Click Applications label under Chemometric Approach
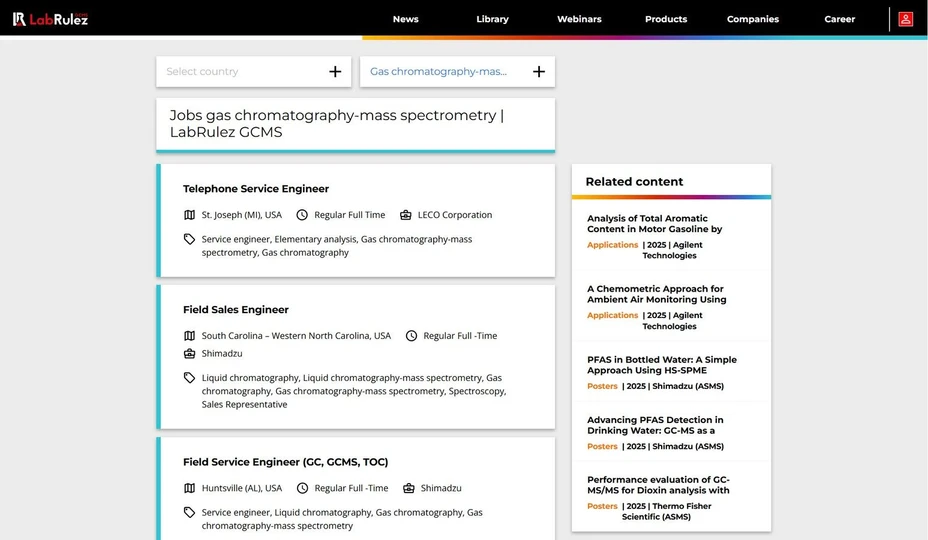 tap(612, 315)
